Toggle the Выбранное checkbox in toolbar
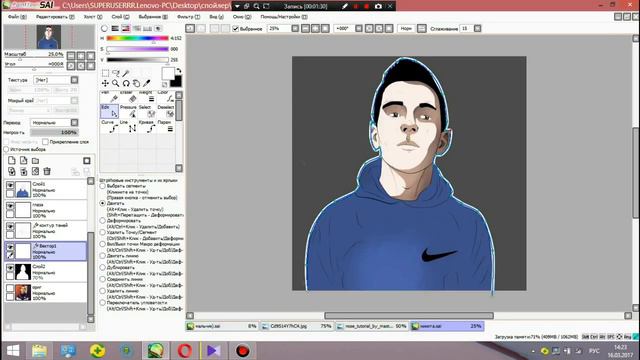The width and height of the screenshot is (640, 360). pyautogui.click(x=236, y=29)
